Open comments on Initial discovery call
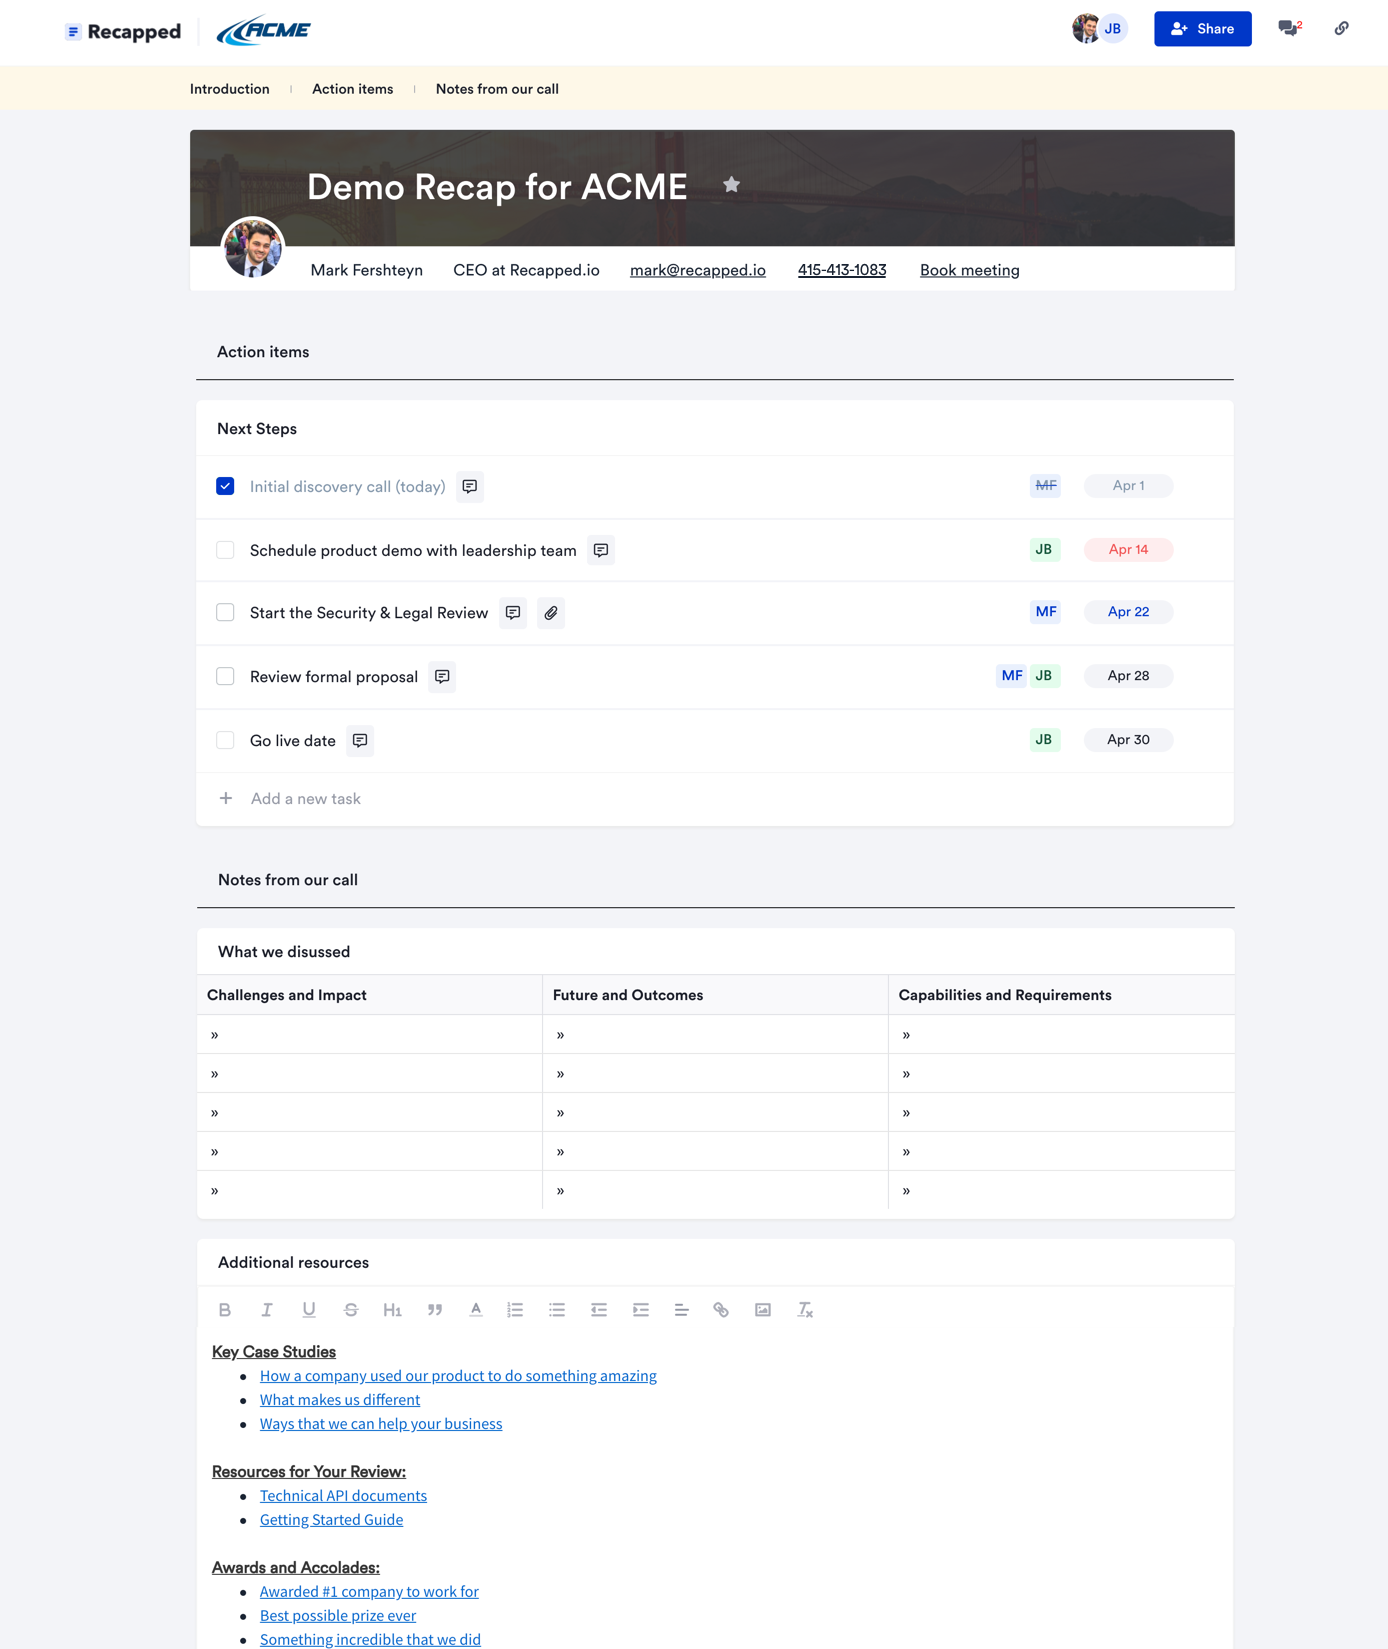This screenshot has height=1649, width=1388. point(470,486)
